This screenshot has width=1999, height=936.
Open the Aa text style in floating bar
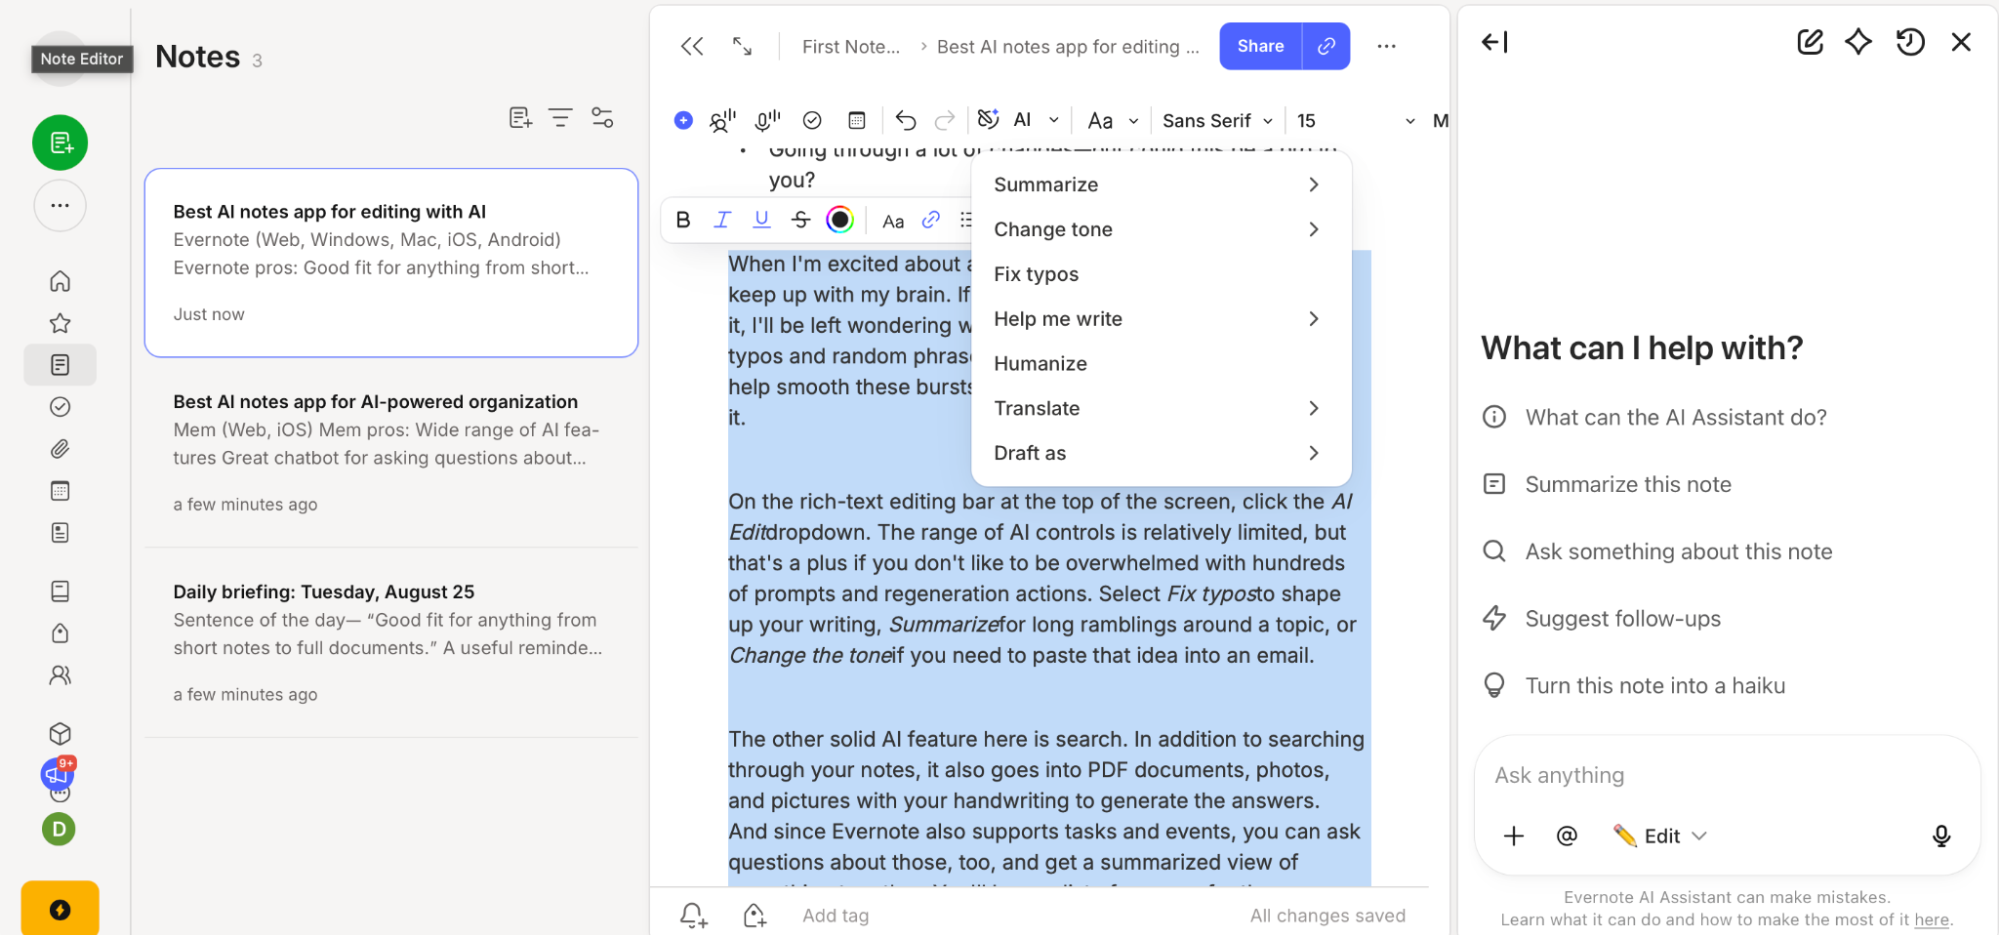(893, 221)
